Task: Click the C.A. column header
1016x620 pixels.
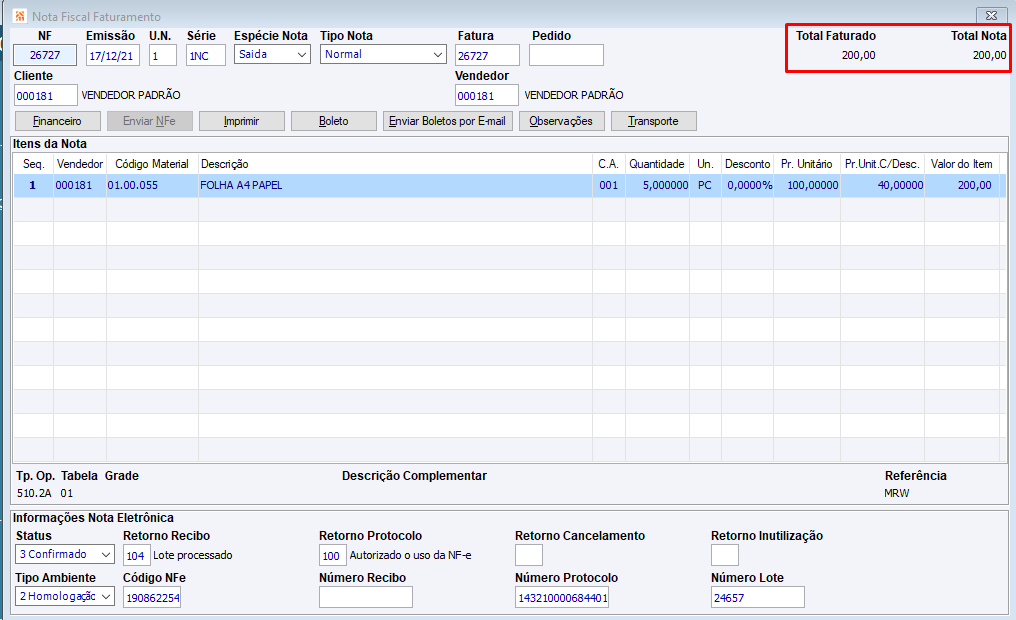Action: 608,164
